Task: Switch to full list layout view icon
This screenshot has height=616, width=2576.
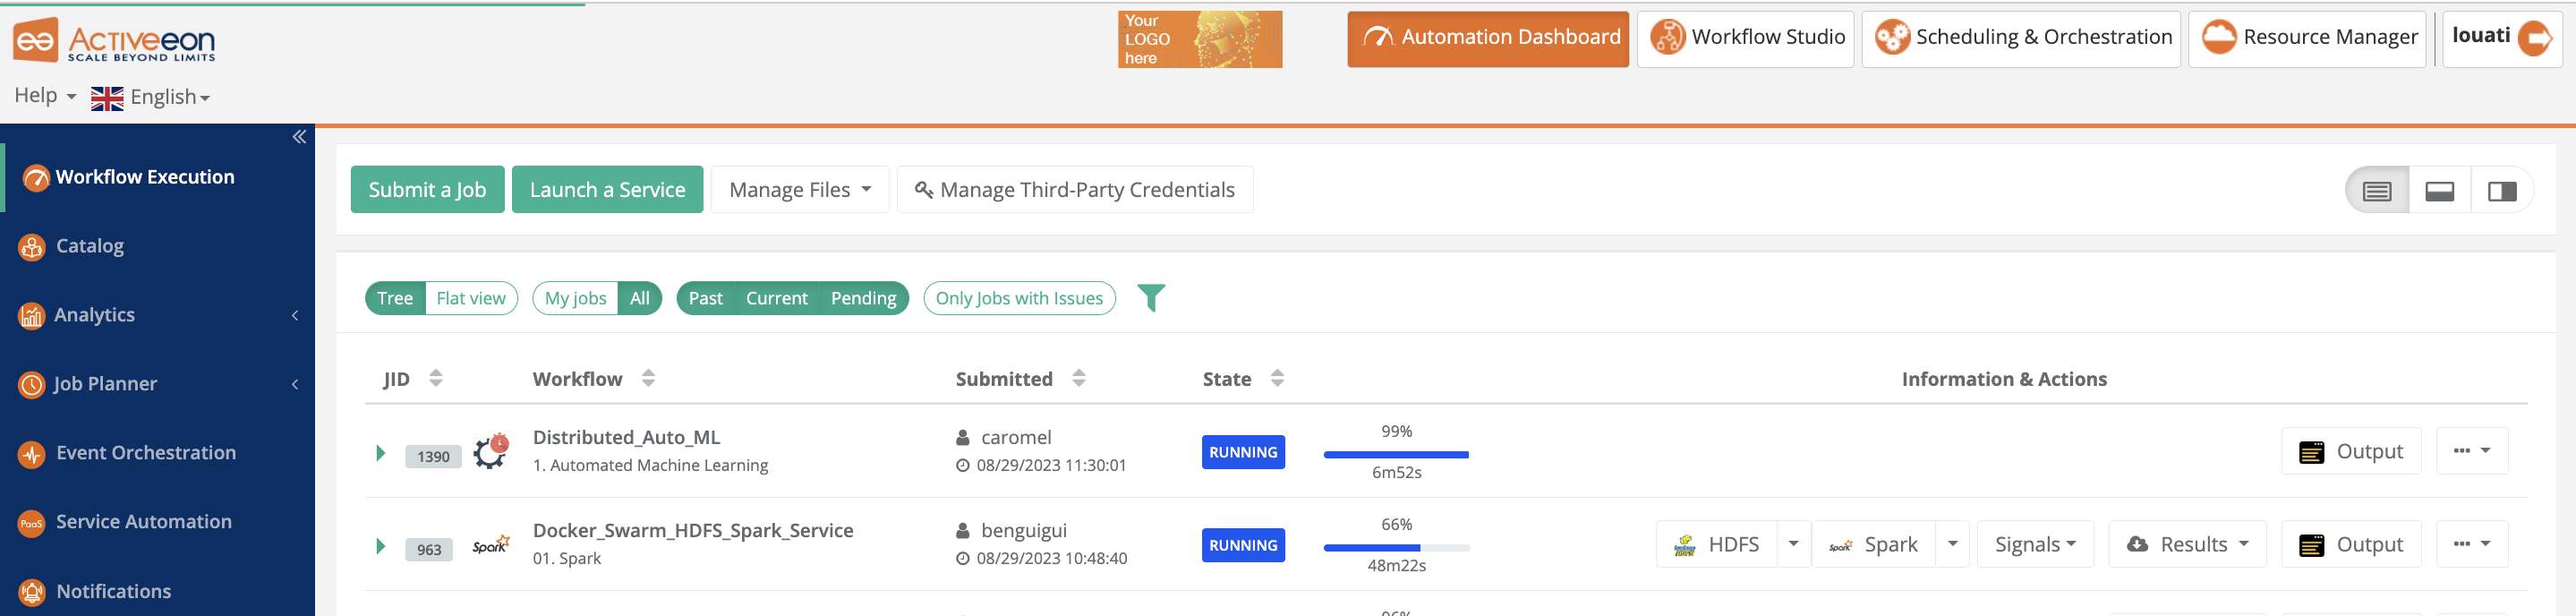Action: (2377, 191)
